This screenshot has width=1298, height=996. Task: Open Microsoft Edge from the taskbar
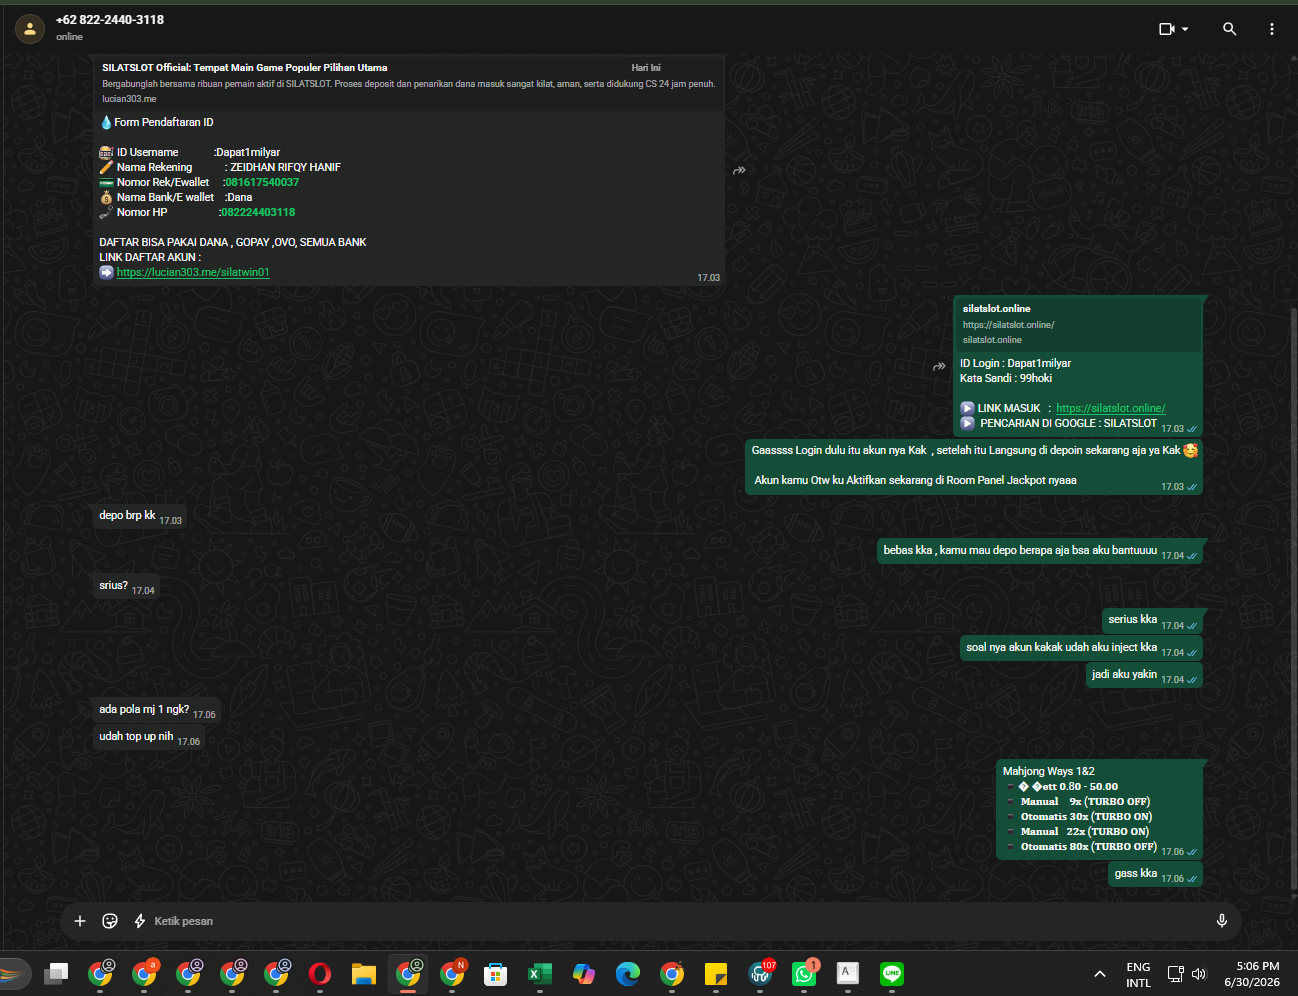[628, 973]
